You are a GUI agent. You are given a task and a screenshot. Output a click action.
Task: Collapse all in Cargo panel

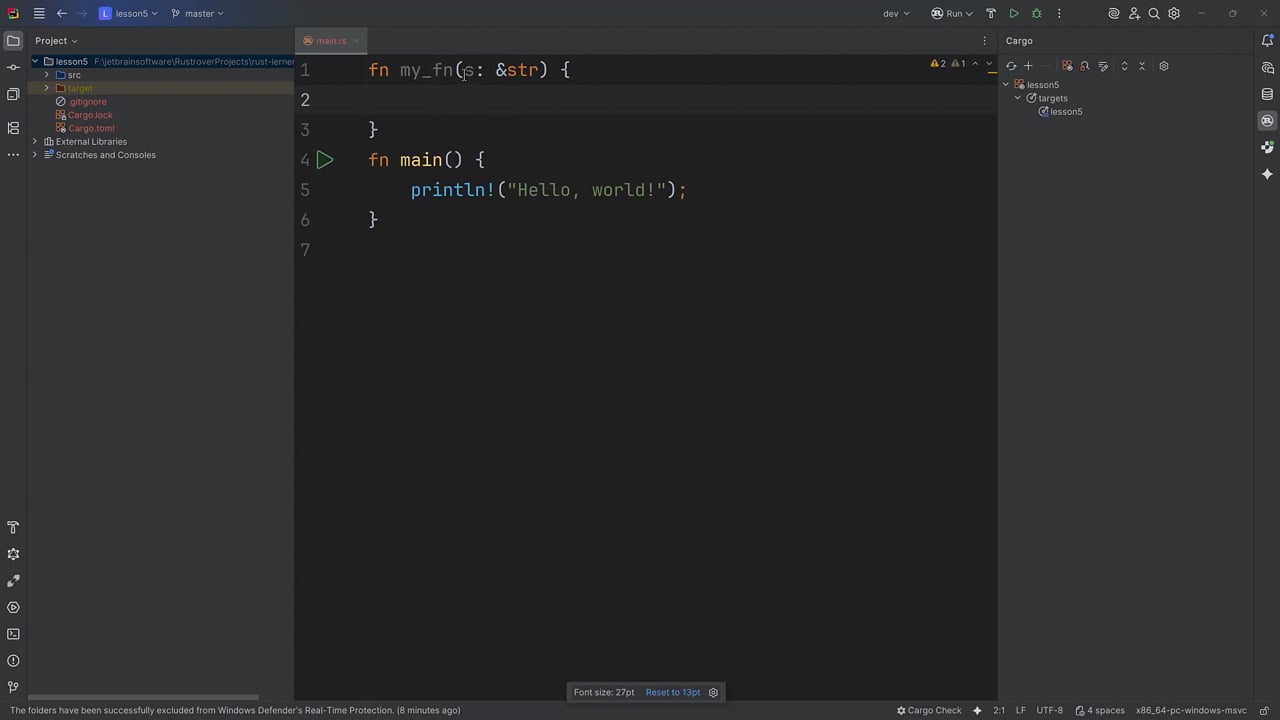pyautogui.click(x=1142, y=66)
